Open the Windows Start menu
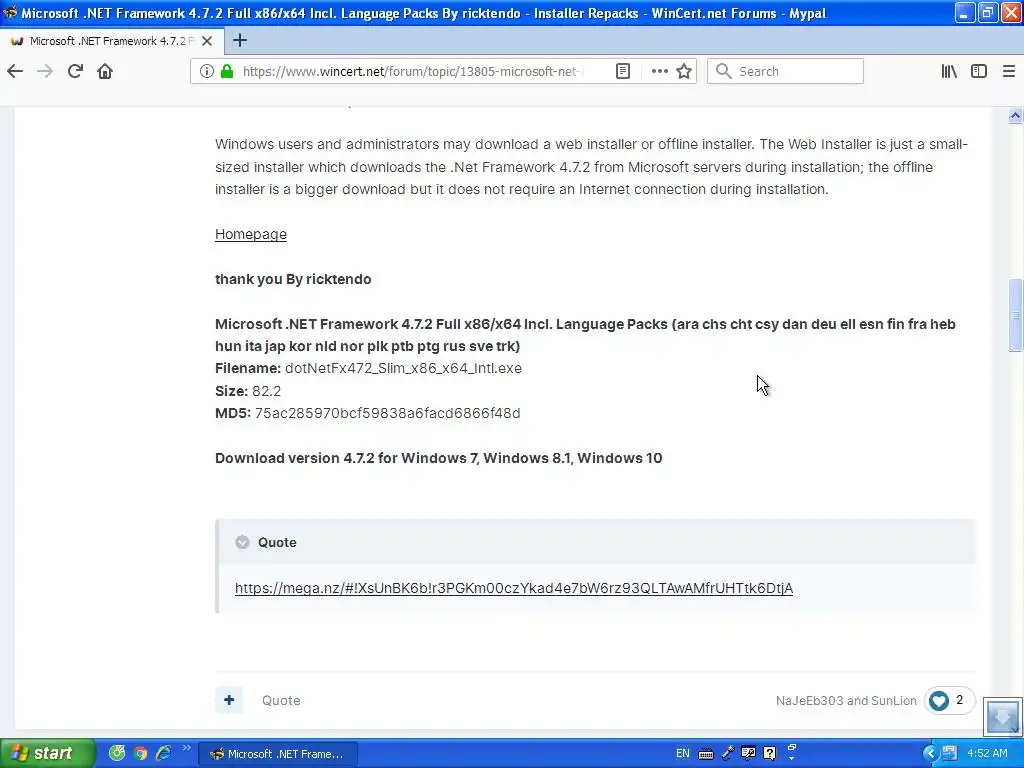The width and height of the screenshot is (1024, 768). (x=47, y=753)
